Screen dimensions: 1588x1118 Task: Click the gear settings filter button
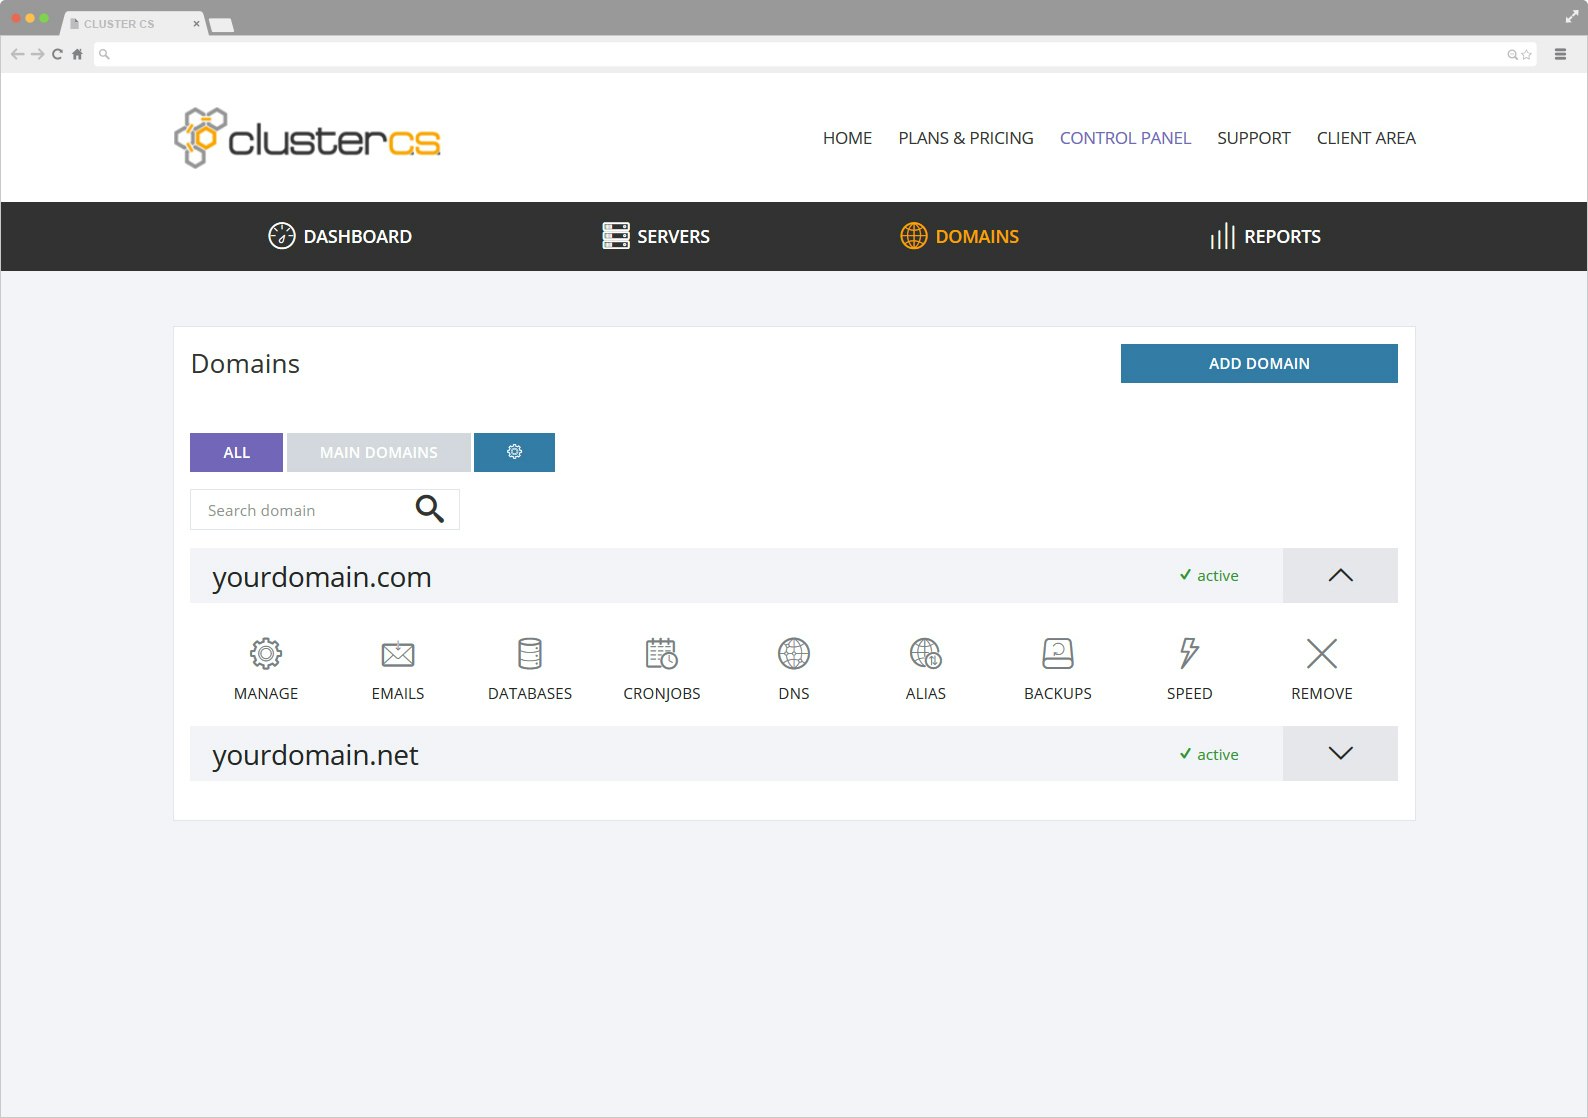(x=514, y=452)
